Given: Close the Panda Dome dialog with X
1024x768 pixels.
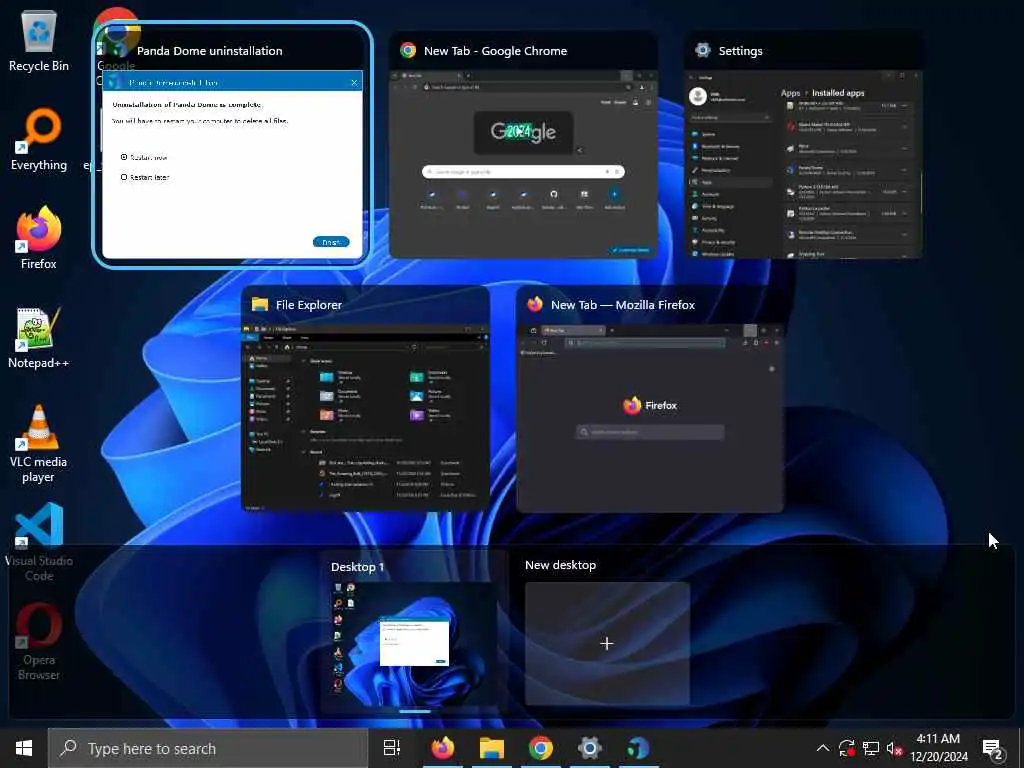Looking at the screenshot, I should pos(354,82).
